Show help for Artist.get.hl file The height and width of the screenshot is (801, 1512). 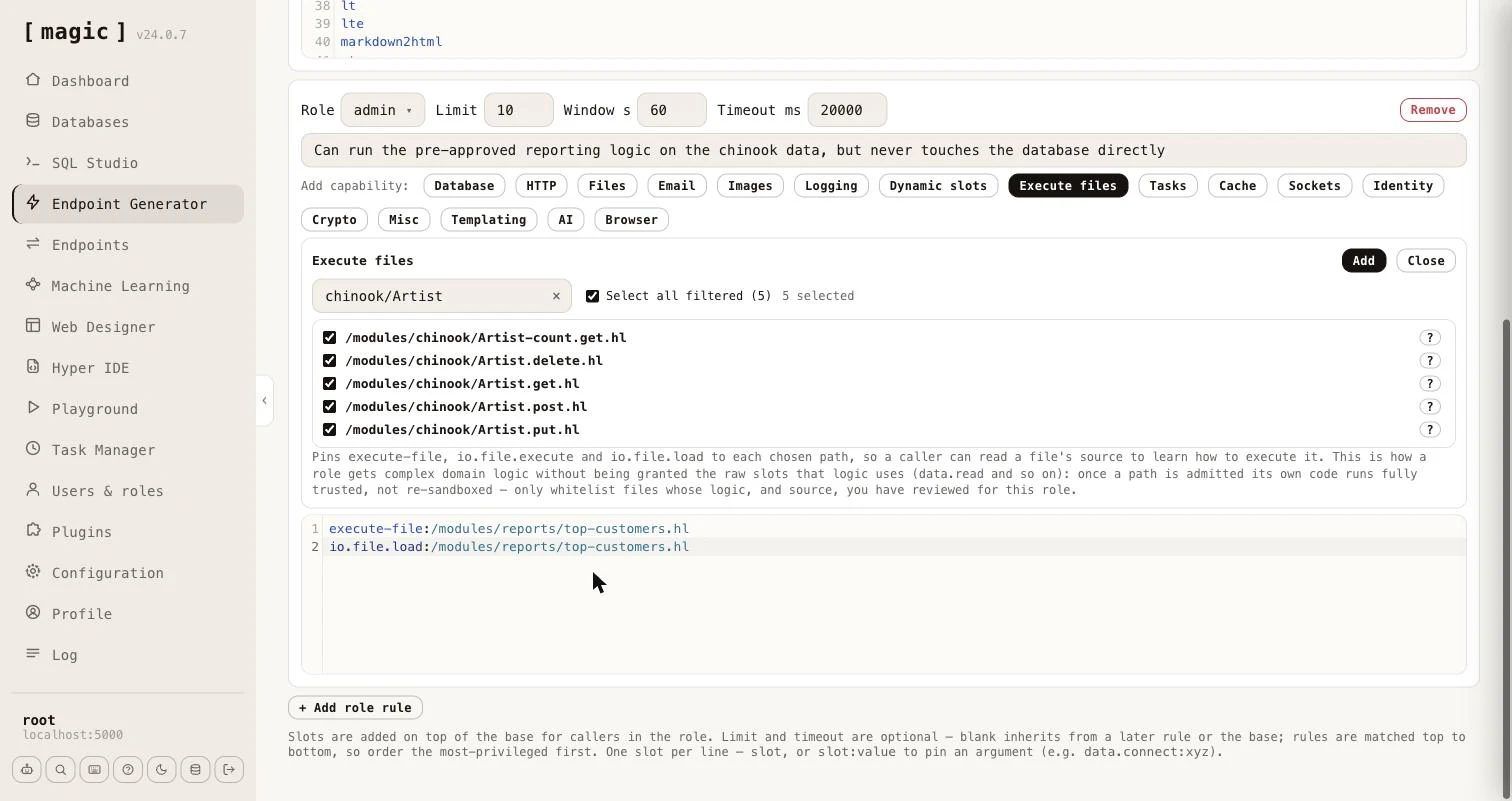click(1429, 384)
